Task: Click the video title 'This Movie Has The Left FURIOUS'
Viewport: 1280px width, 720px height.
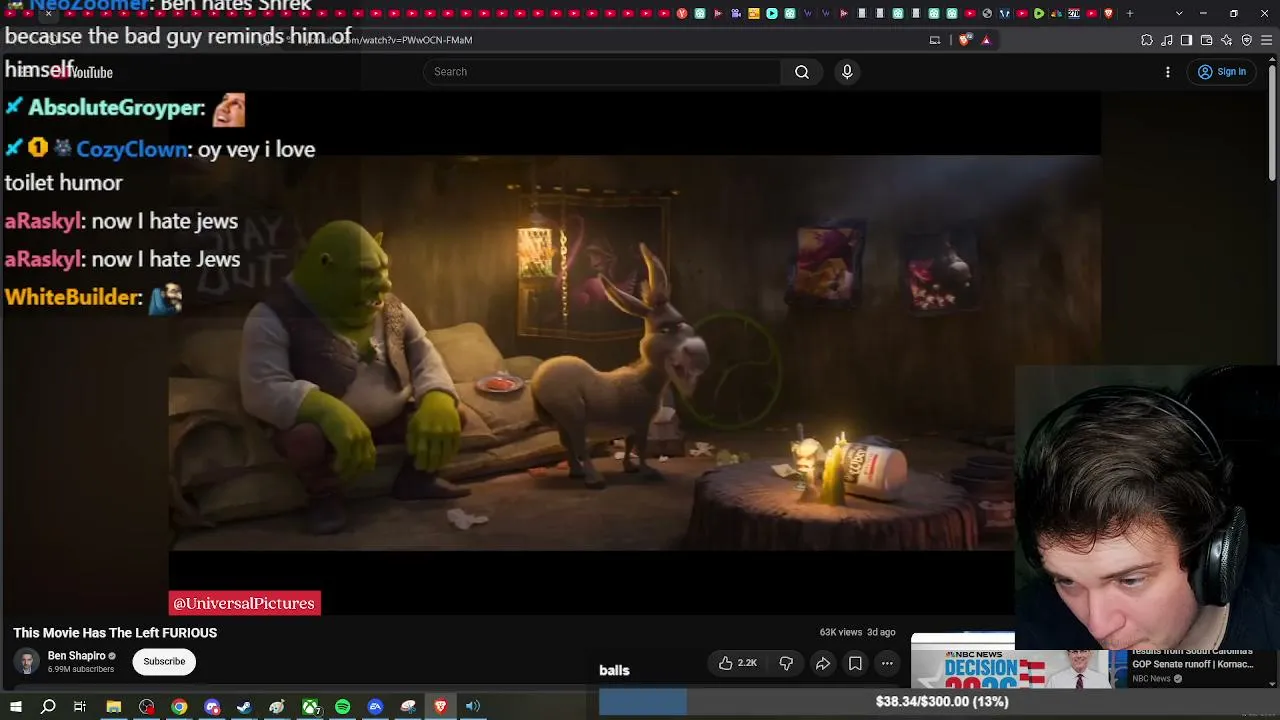Action: [115, 633]
